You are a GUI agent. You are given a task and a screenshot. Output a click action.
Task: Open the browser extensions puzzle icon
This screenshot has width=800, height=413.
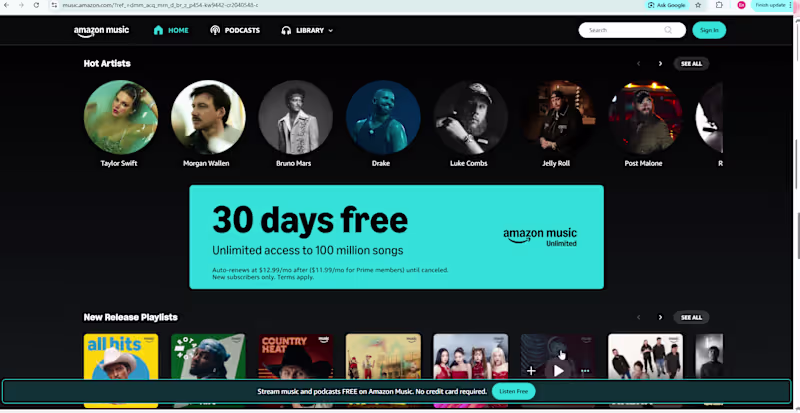click(719, 5)
